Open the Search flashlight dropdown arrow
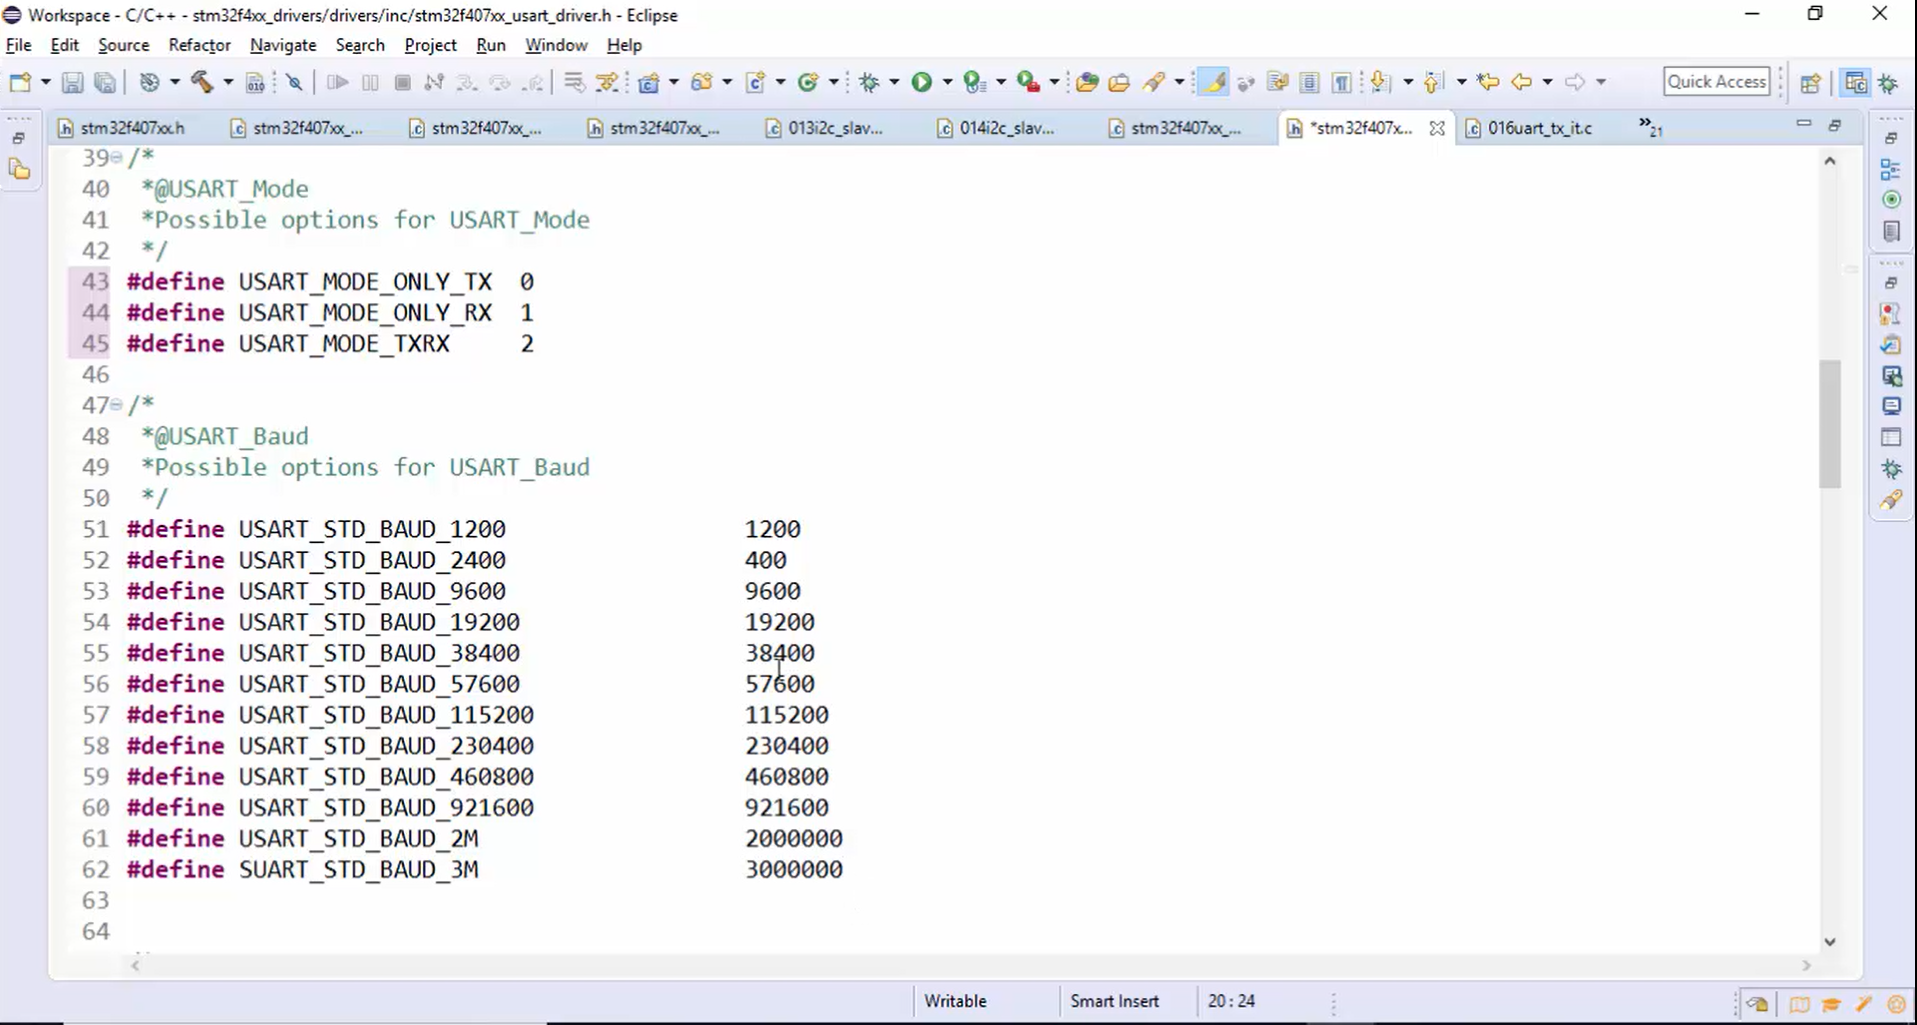This screenshot has height=1025, width=1917. click(1179, 82)
